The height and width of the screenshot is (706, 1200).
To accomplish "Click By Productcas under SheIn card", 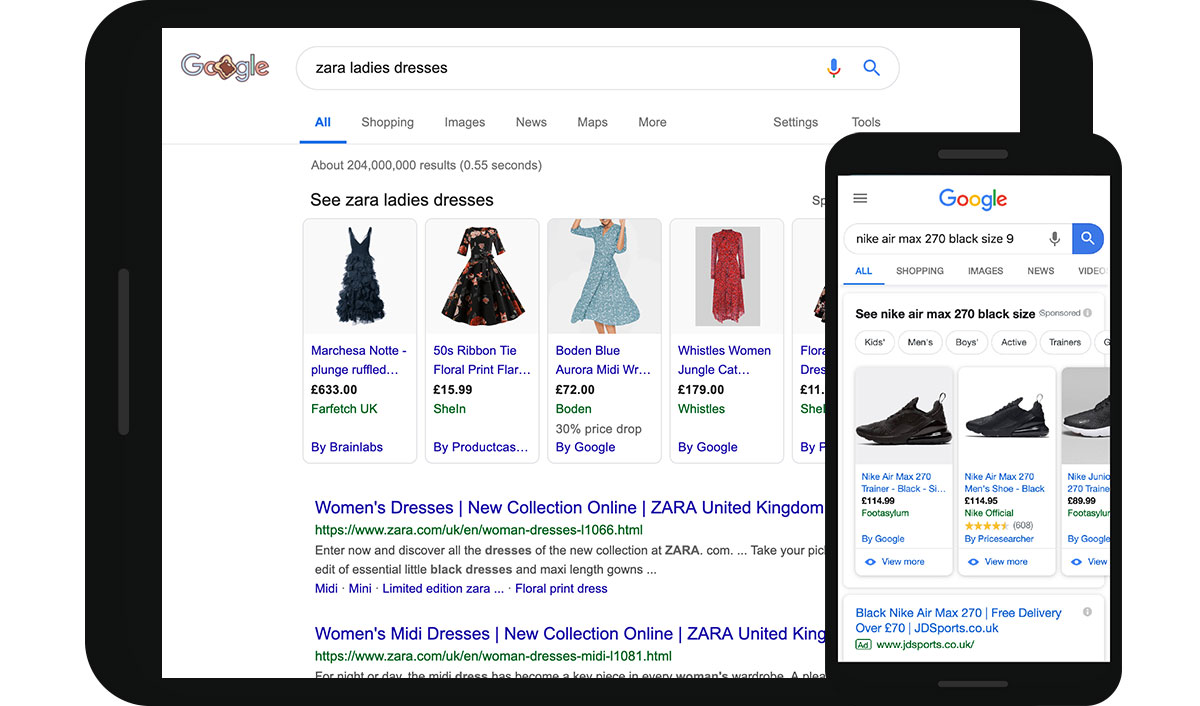I will pos(481,447).
